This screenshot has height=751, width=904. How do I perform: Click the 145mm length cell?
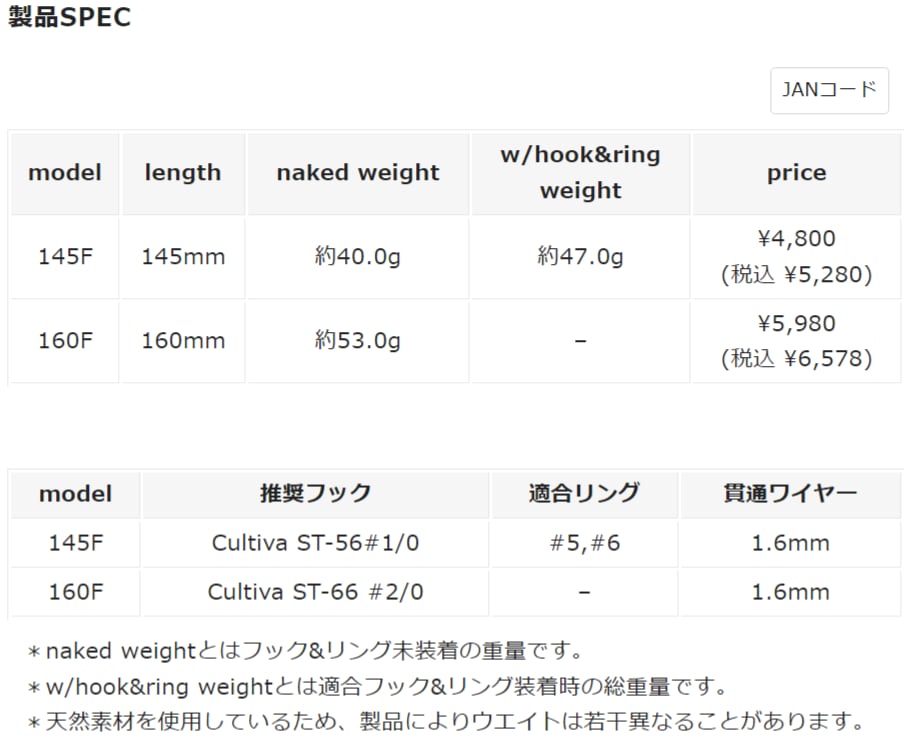coord(183,257)
